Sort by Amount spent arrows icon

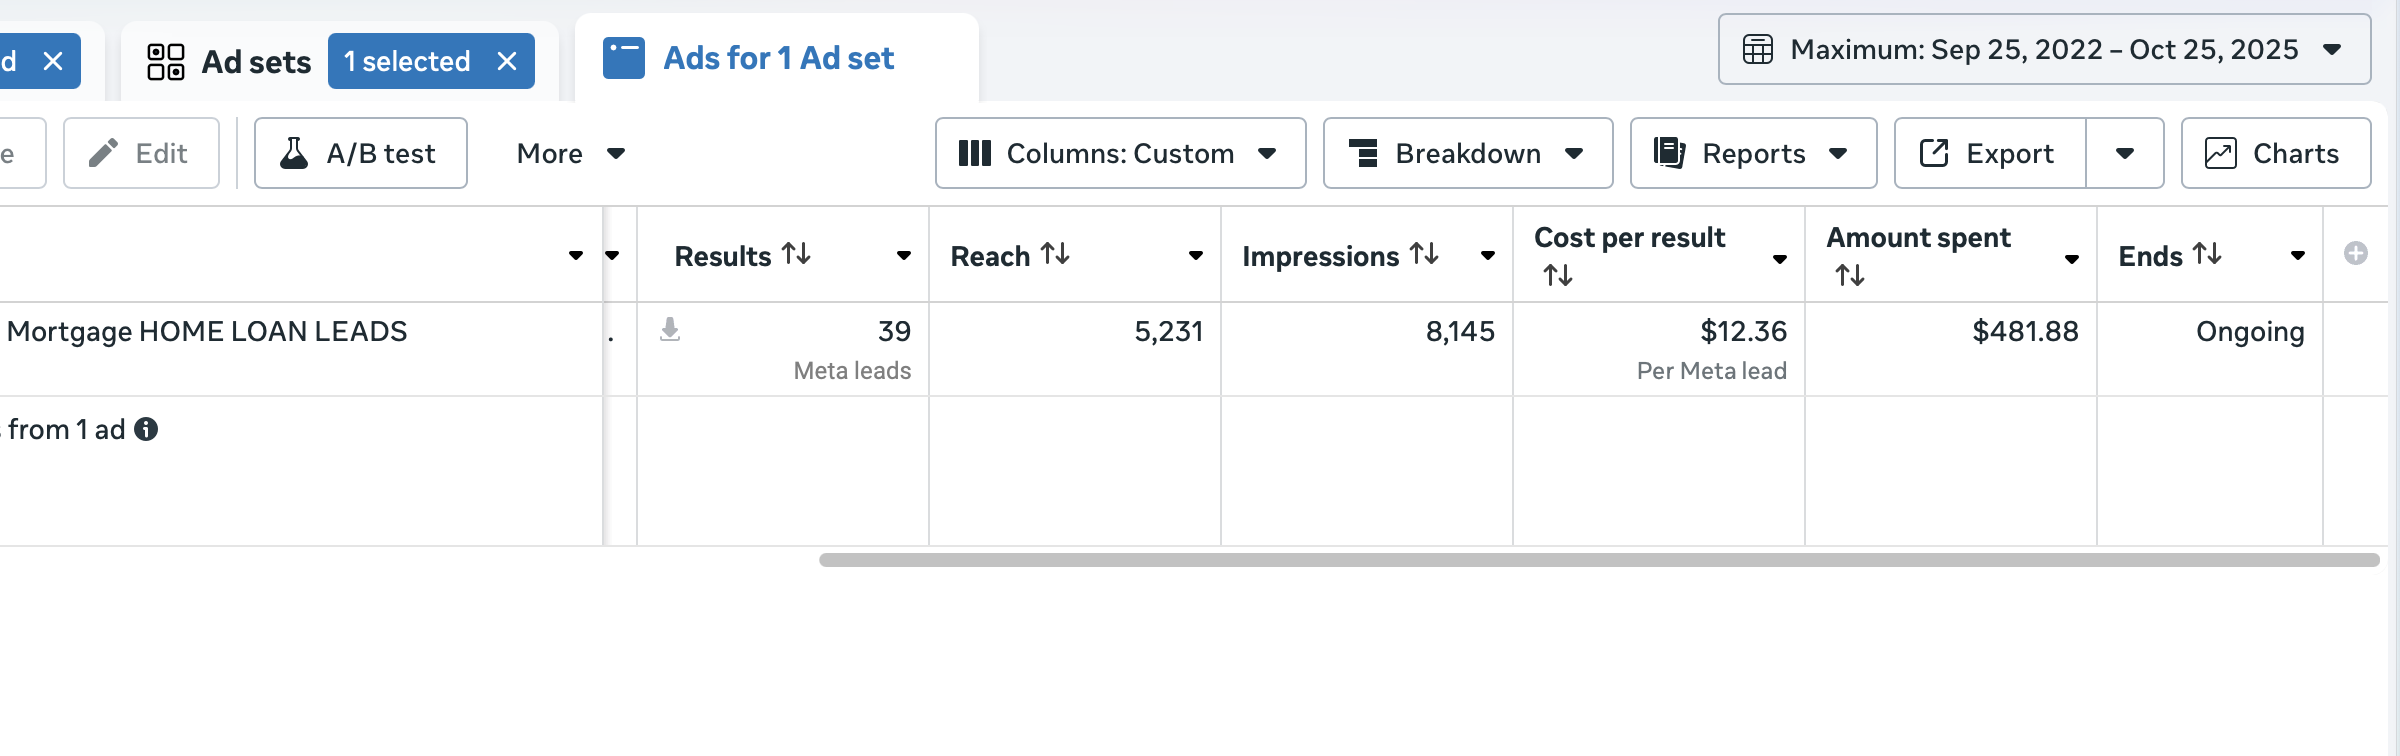(1850, 275)
